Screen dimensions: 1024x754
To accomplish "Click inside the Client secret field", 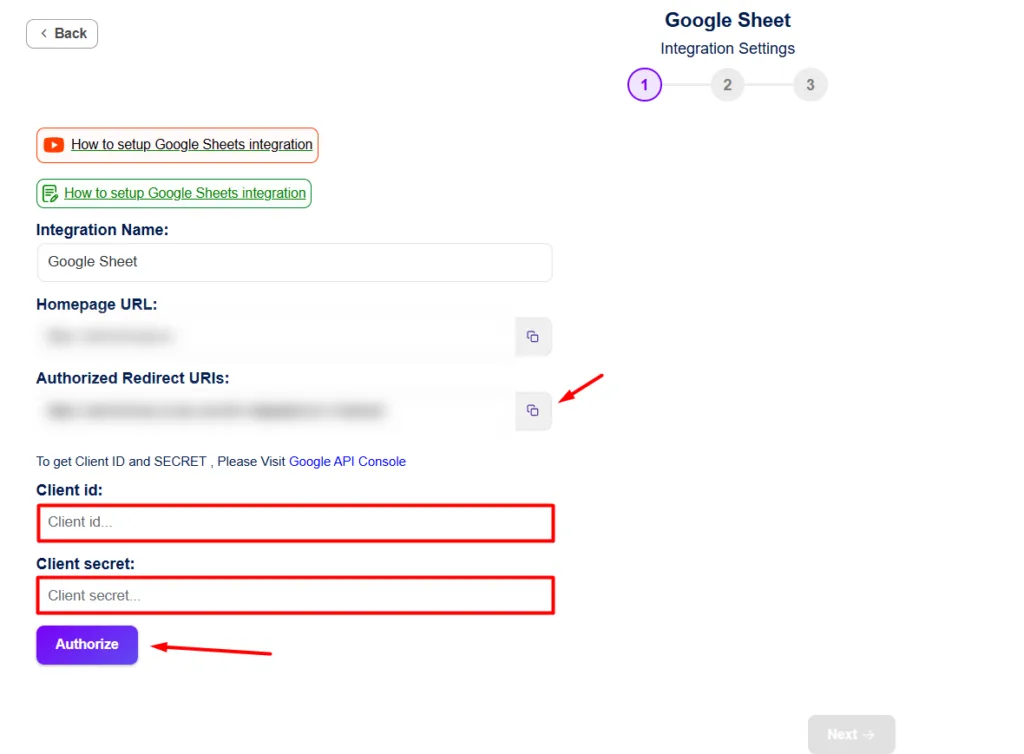I will [295, 595].
